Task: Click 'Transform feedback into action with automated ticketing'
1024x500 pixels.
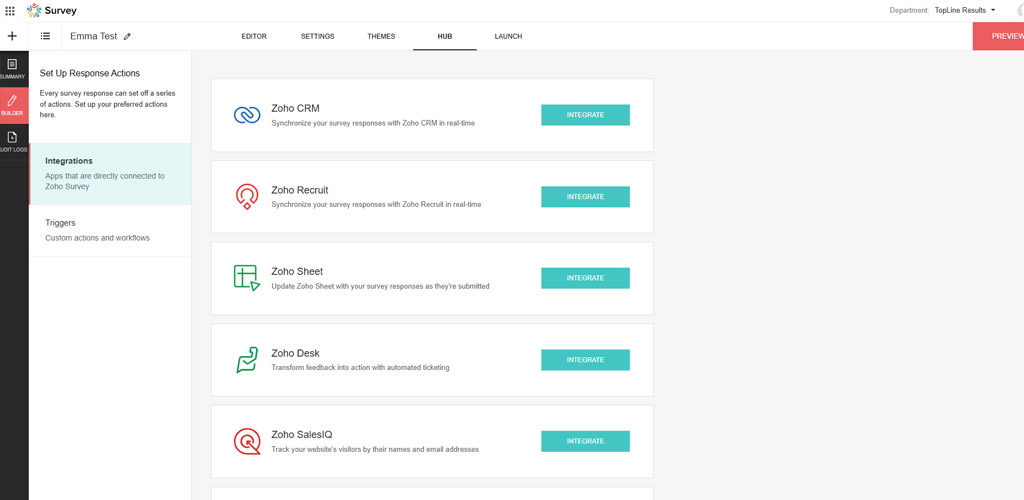Action: click(x=360, y=367)
